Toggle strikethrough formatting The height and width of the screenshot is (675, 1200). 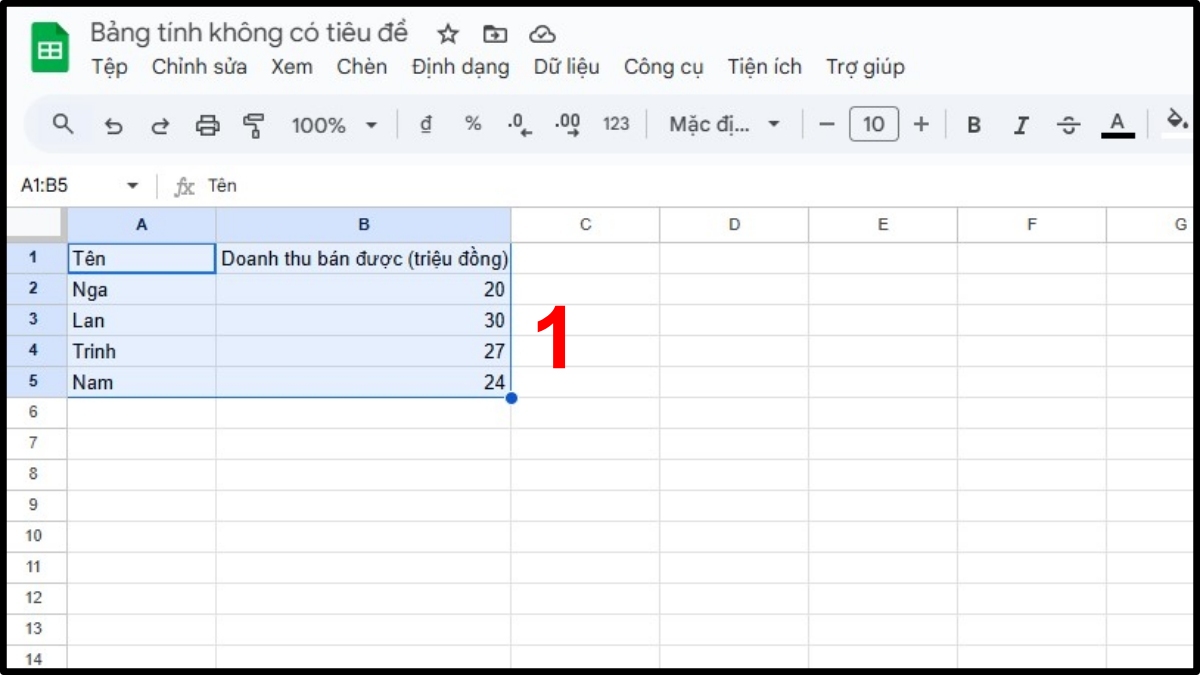tap(1069, 125)
